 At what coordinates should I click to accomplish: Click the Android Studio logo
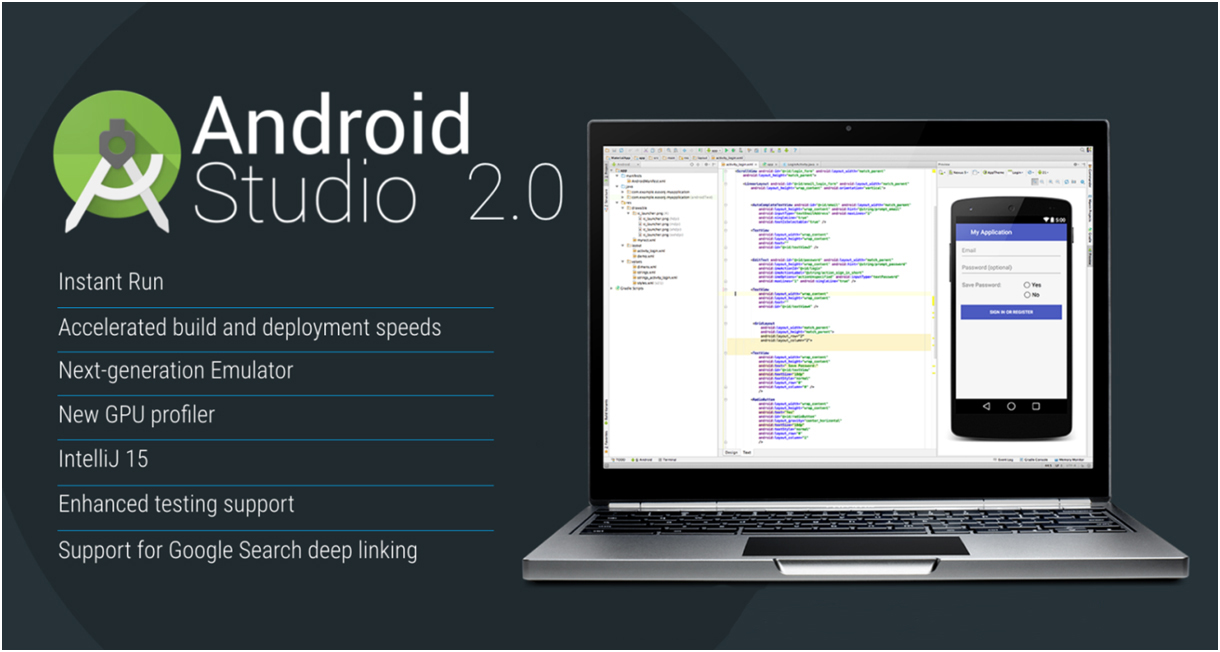pos(117,162)
